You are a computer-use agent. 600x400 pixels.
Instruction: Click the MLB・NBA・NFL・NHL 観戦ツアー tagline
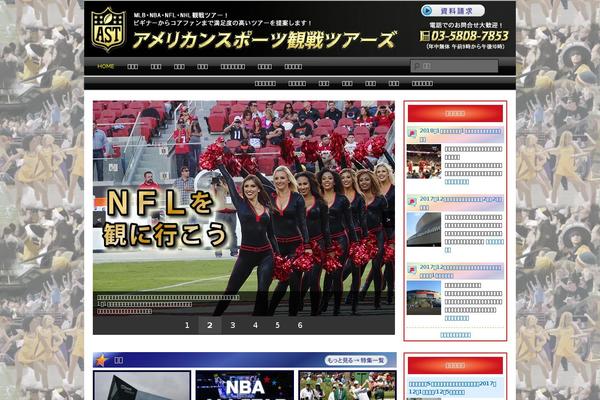click(x=181, y=15)
